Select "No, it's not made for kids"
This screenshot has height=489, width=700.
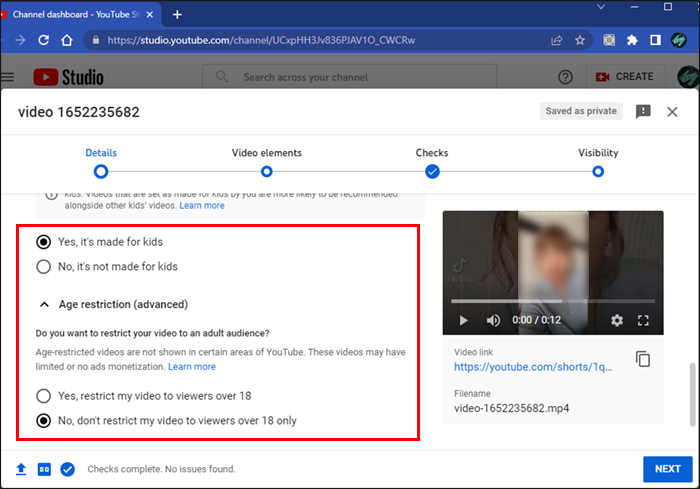click(x=44, y=267)
